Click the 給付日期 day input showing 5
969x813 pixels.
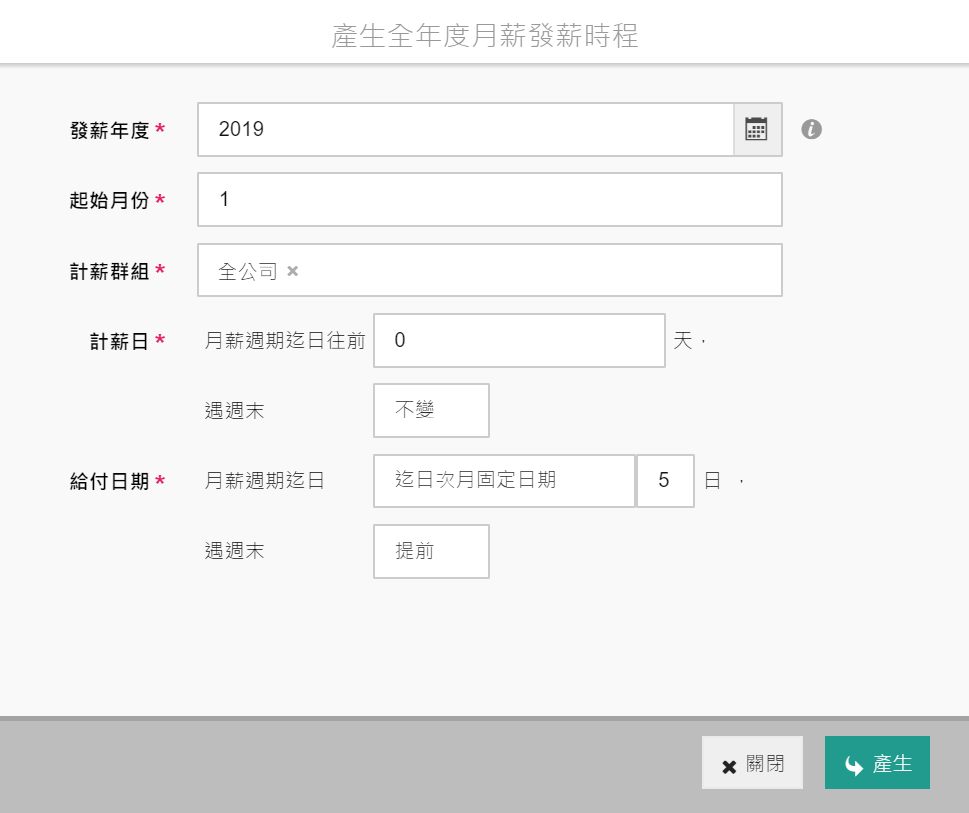click(665, 481)
